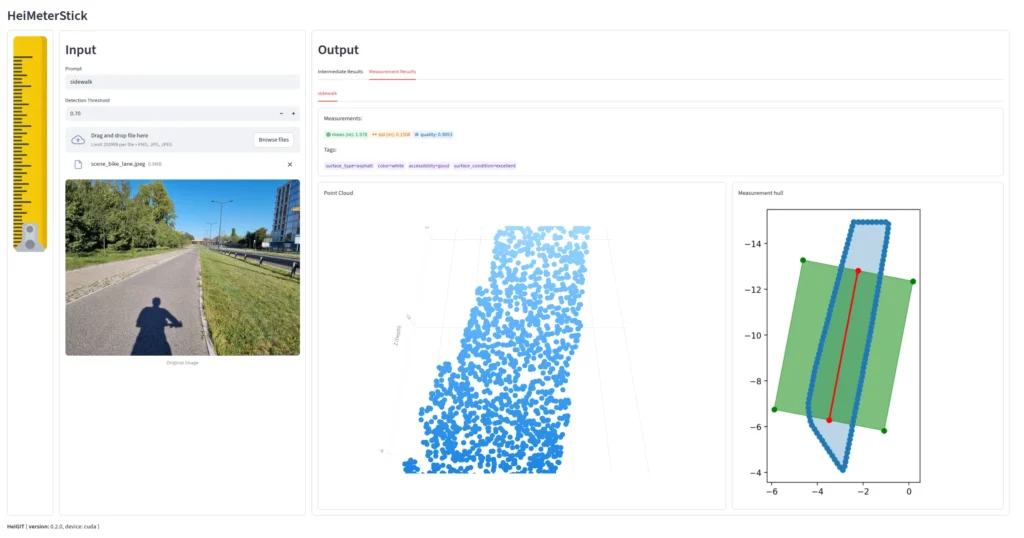
Task: Click the Point Cloud label
Action: coord(338,193)
